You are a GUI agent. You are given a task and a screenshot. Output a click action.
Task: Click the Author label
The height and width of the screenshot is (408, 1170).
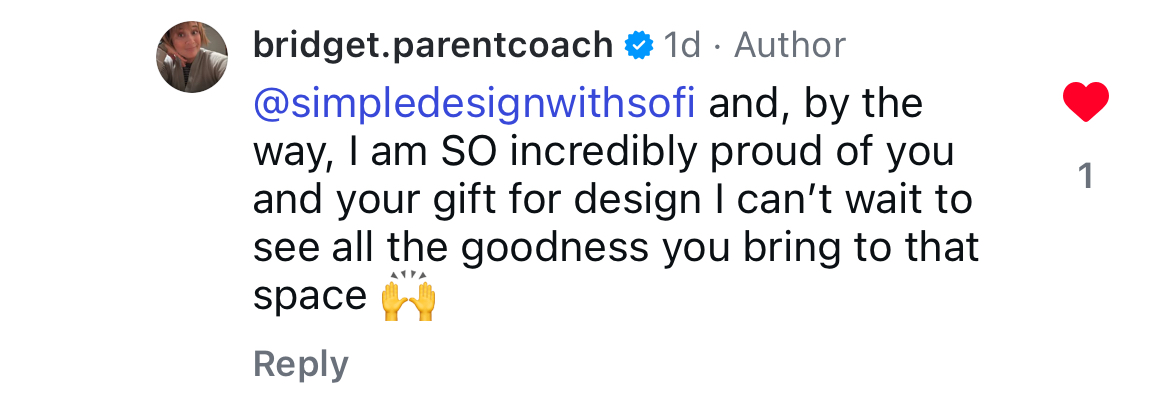click(x=790, y=45)
